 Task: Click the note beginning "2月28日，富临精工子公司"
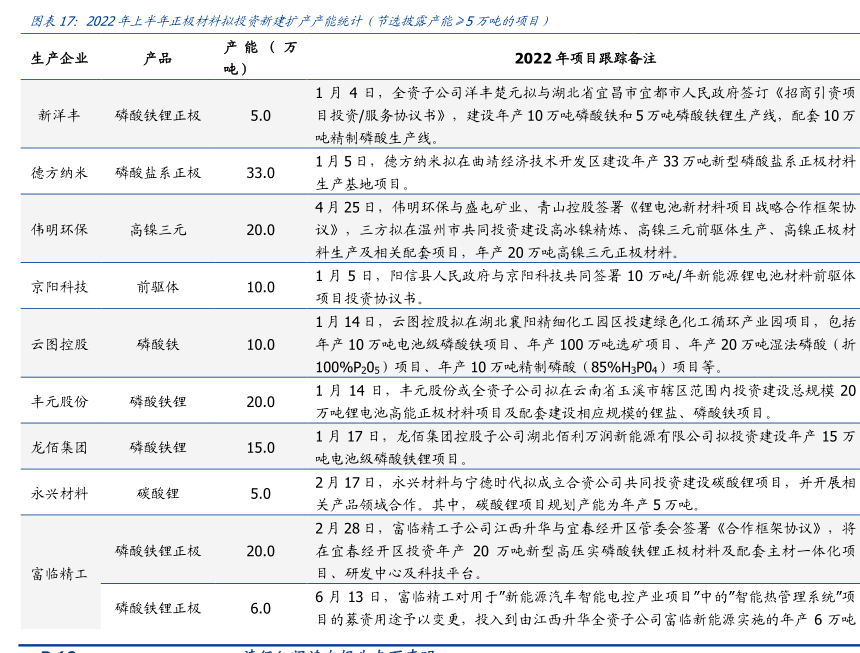click(585, 551)
